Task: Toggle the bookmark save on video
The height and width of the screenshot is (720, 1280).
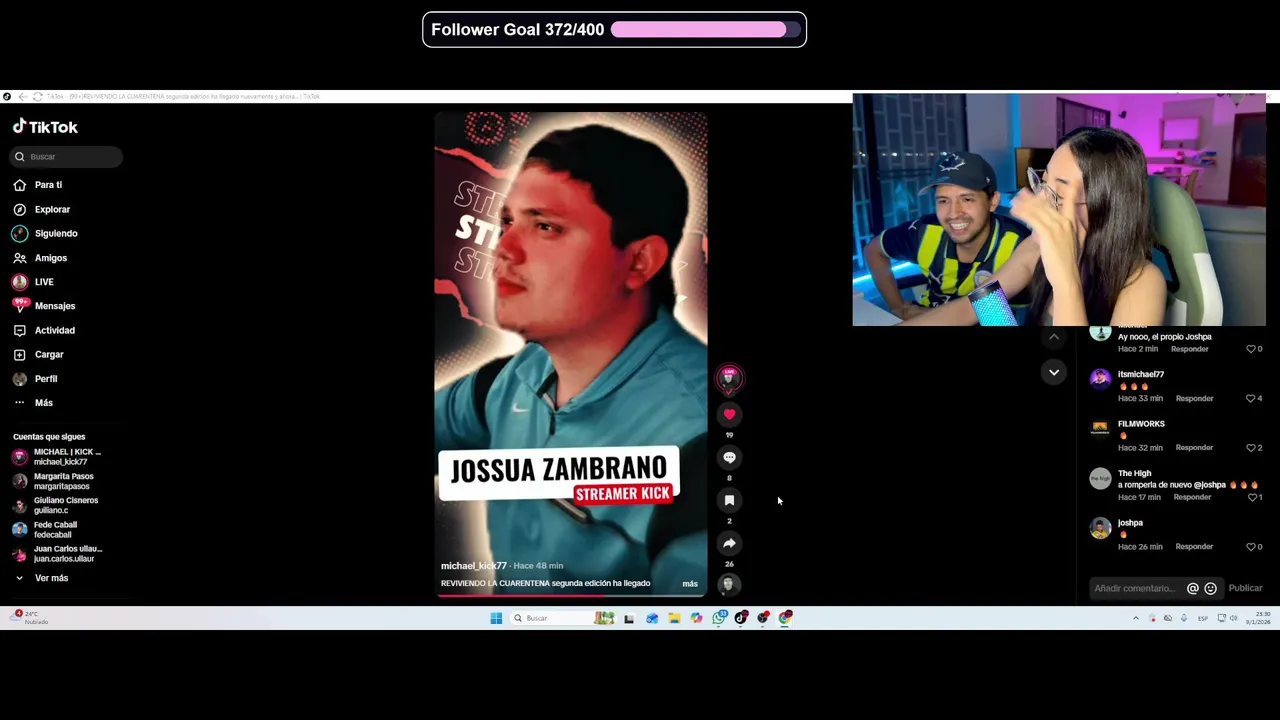Action: (x=729, y=500)
